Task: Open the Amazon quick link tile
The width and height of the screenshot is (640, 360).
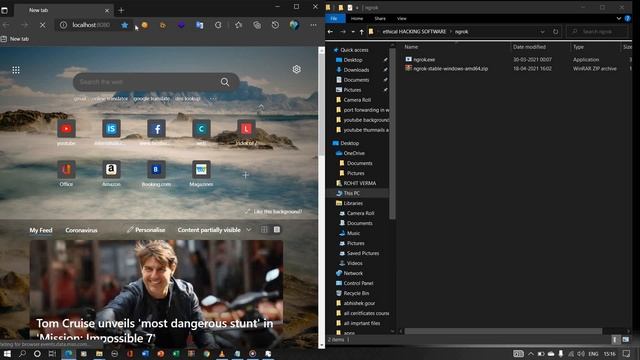Action: [x=111, y=169]
